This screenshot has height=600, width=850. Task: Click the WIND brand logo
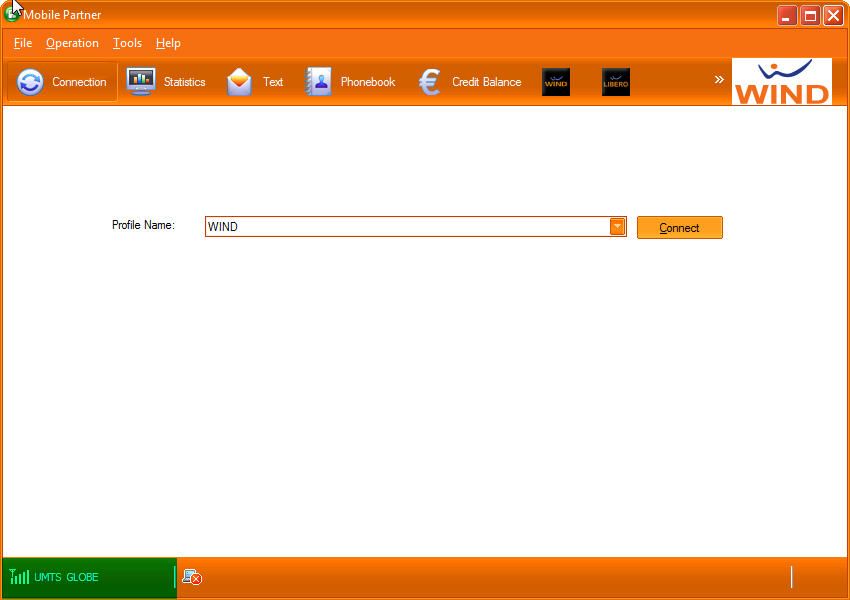coord(782,81)
